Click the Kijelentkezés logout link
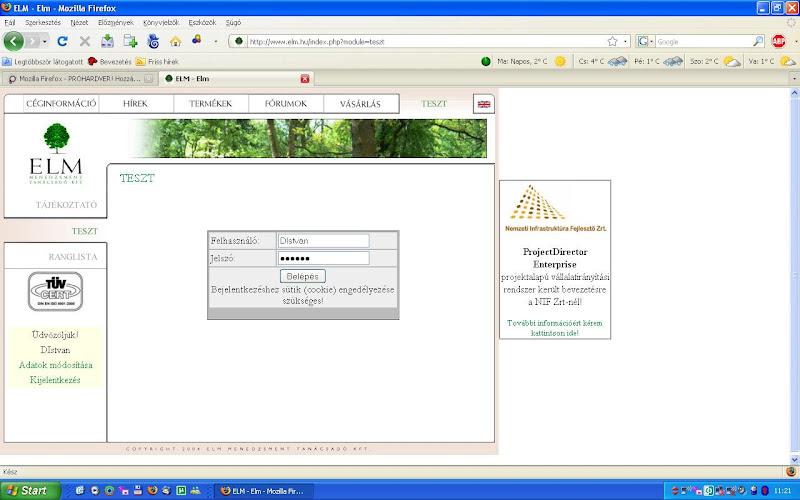The width and height of the screenshot is (800, 500). tap(55, 380)
